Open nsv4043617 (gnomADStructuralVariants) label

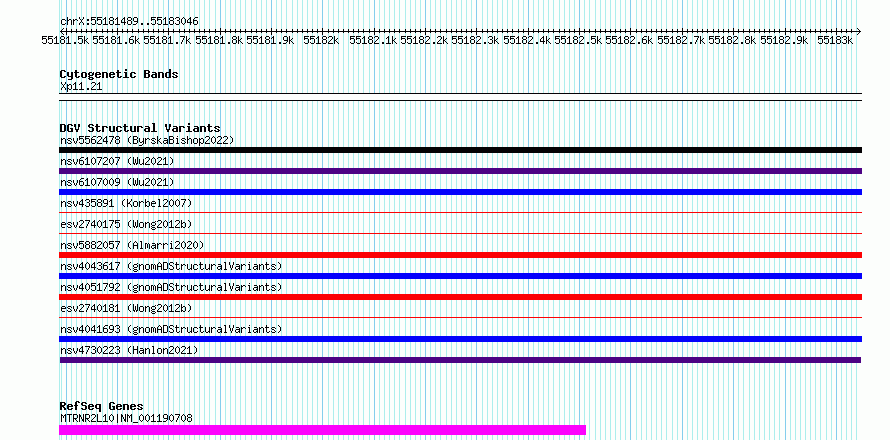point(171,266)
